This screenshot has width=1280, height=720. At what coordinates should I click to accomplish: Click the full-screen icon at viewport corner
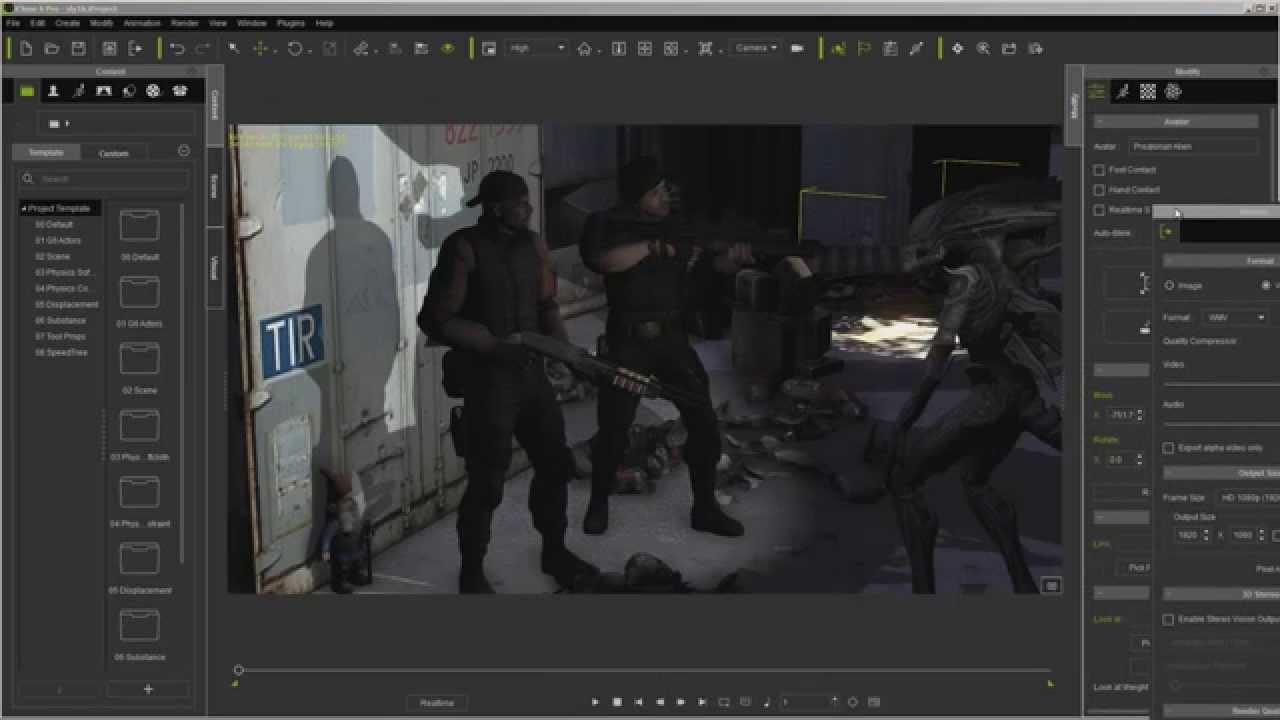click(1050, 585)
